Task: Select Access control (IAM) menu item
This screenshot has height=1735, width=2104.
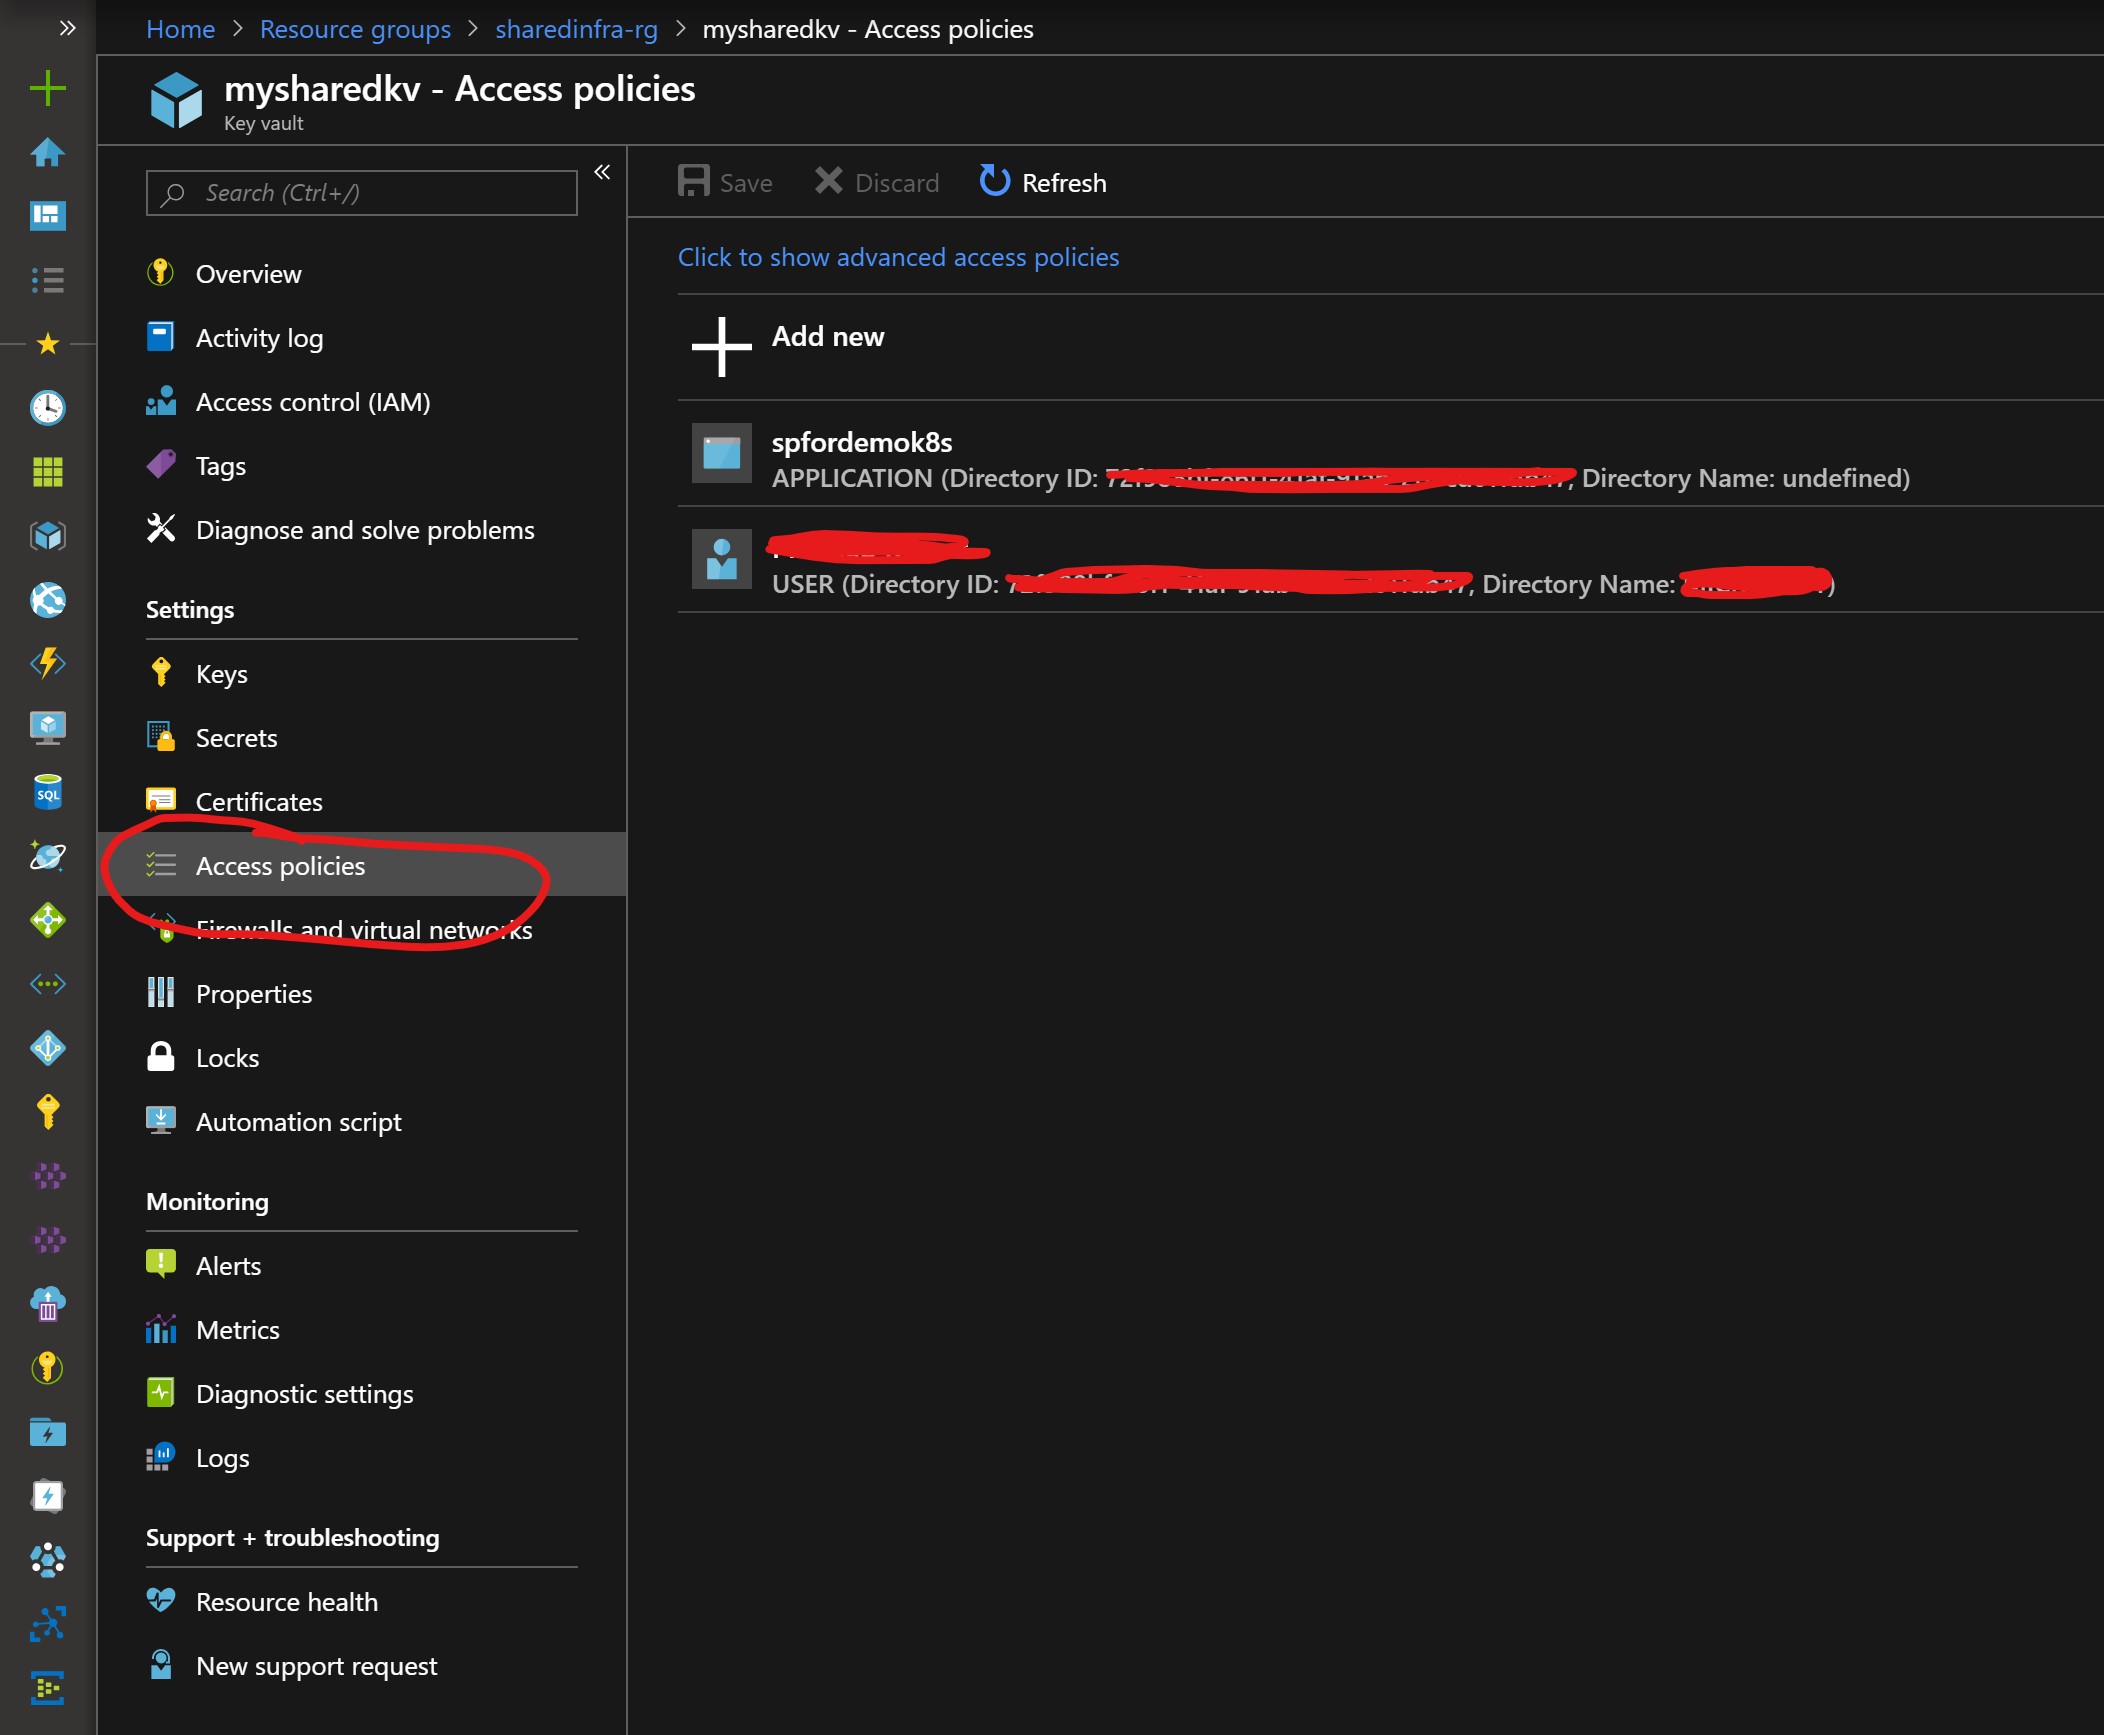Action: (312, 402)
